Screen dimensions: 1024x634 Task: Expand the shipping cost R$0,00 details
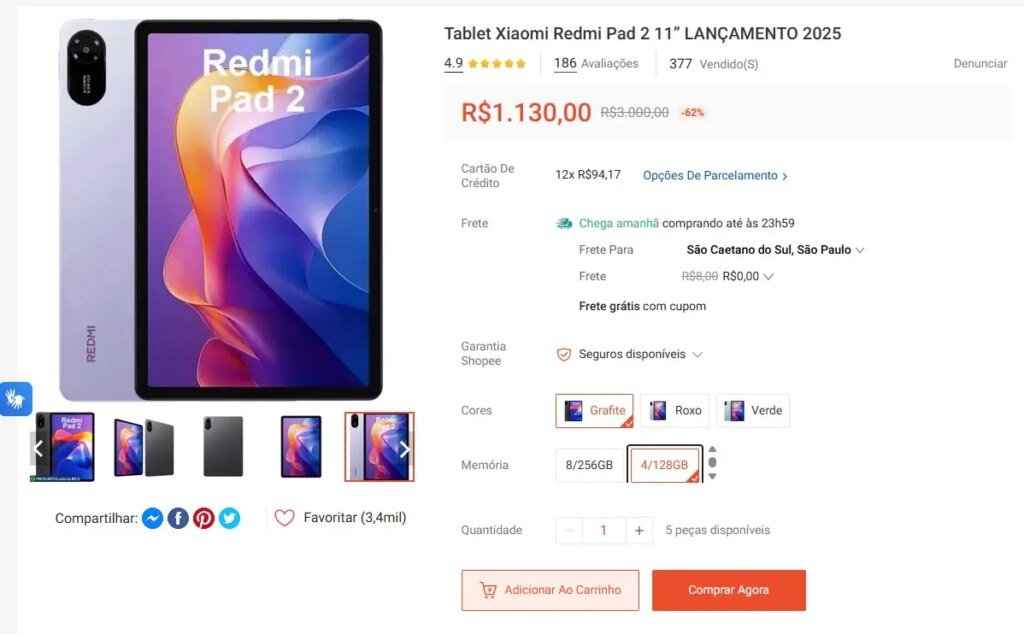[748, 276]
